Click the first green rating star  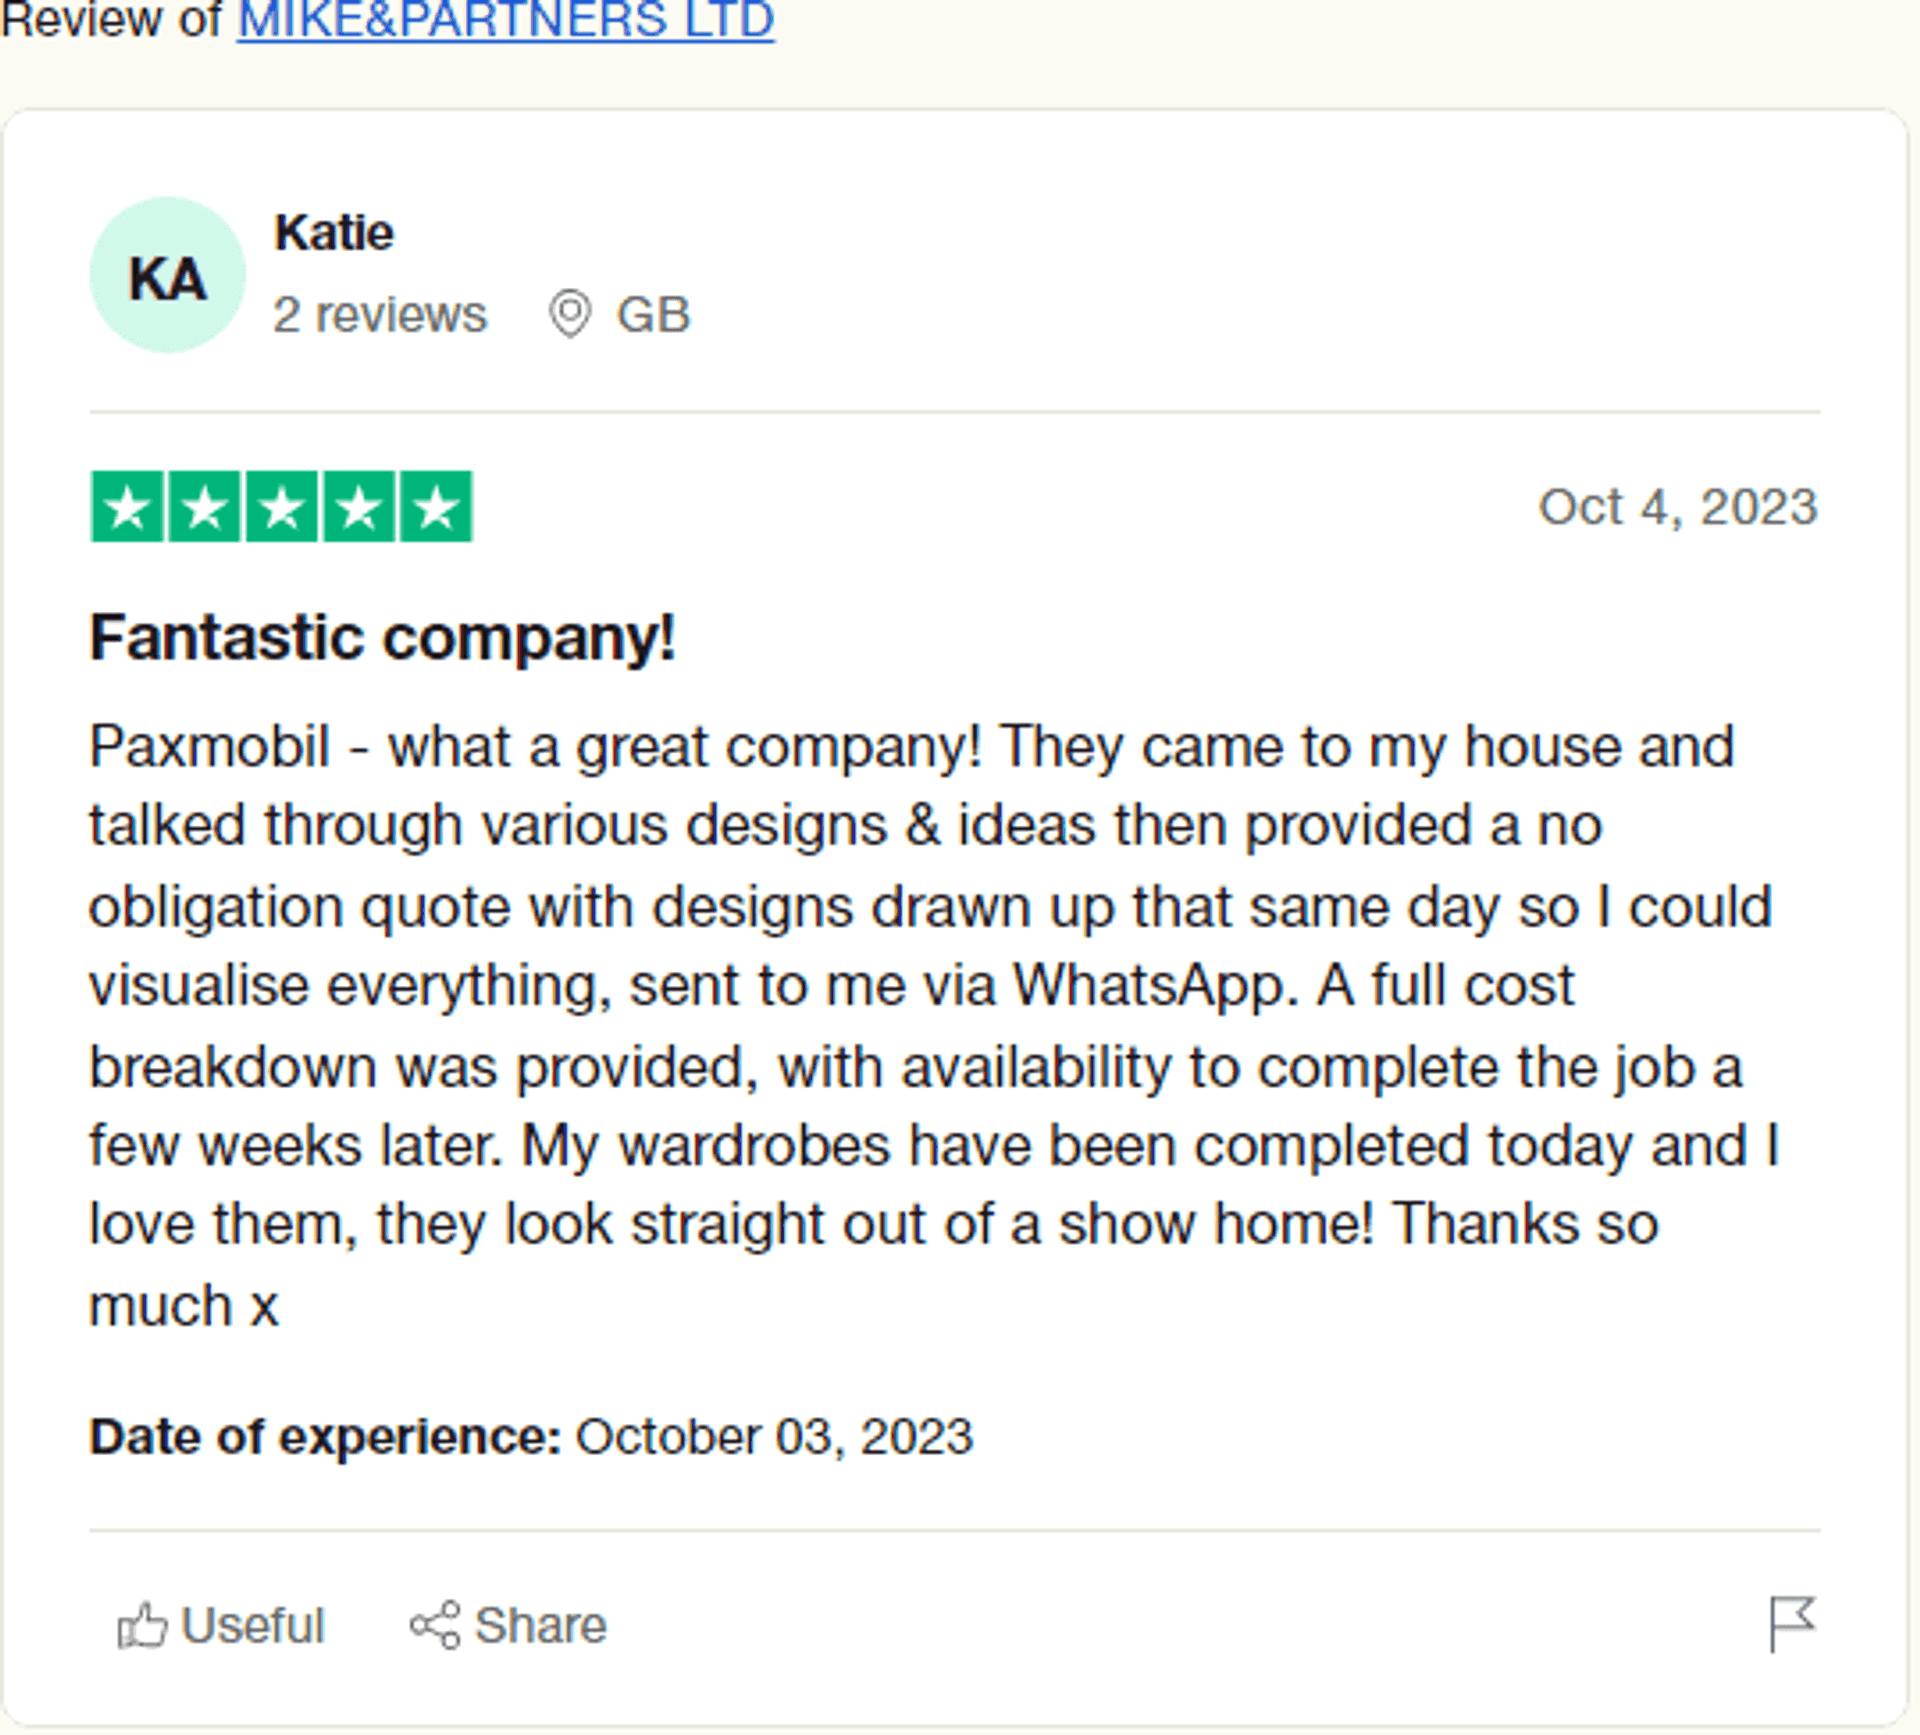[127, 507]
